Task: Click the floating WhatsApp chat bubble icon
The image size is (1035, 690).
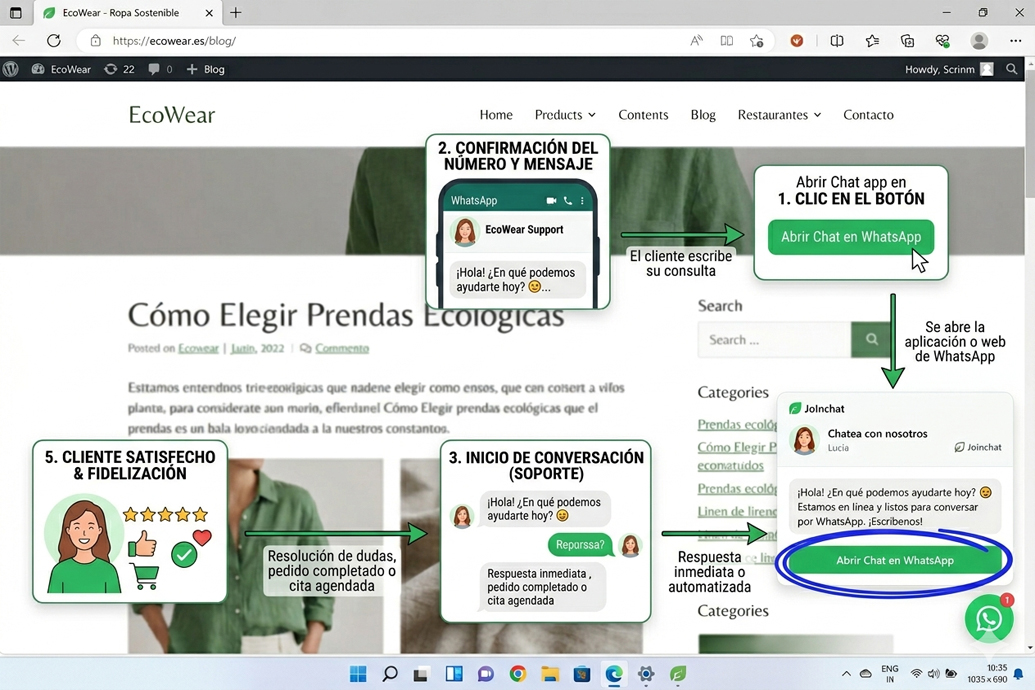Action: [x=989, y=619]
